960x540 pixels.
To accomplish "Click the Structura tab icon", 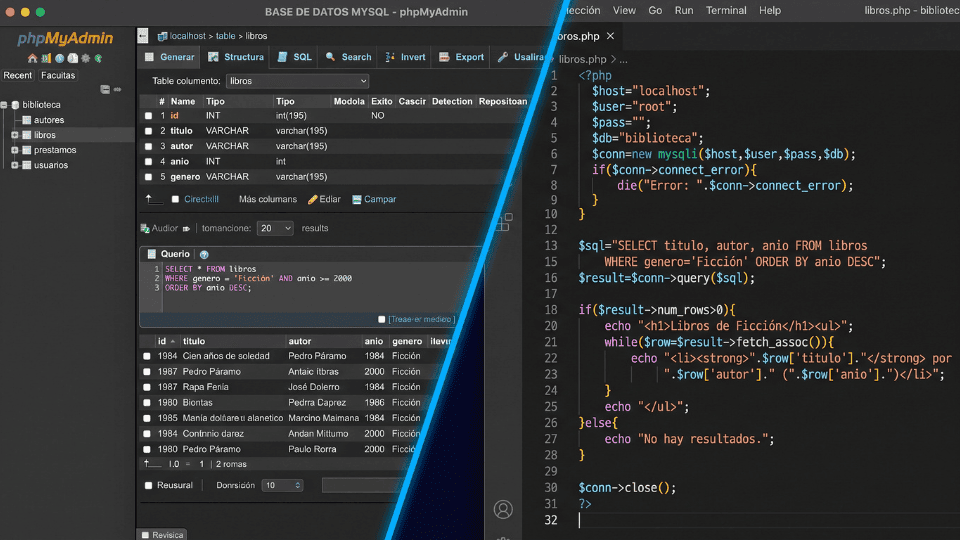I will pos(213,57).
